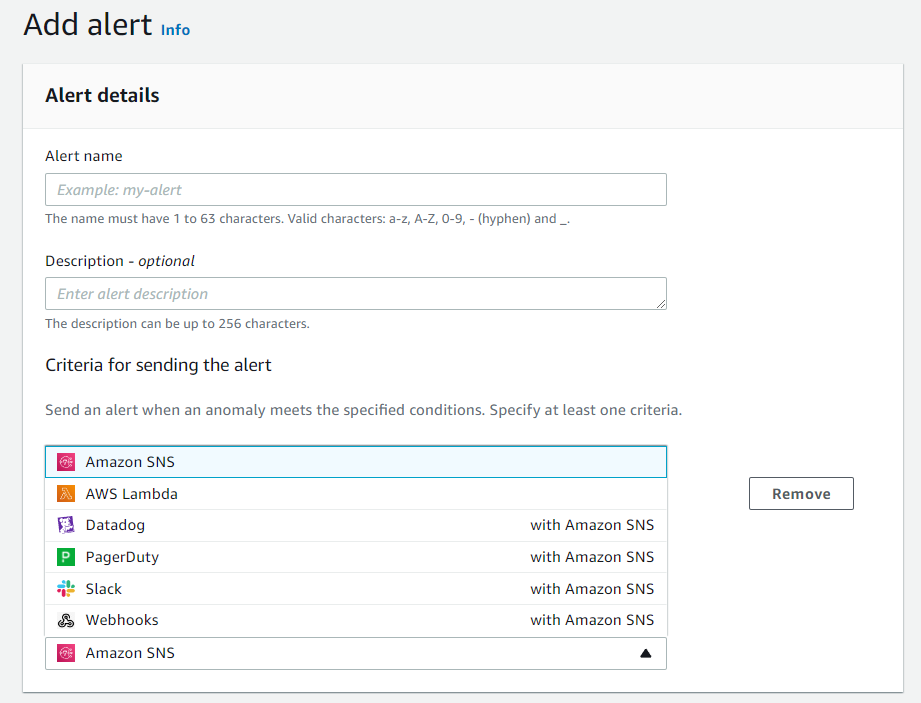Focus the Alert name text field

click(x=356, y=189)
